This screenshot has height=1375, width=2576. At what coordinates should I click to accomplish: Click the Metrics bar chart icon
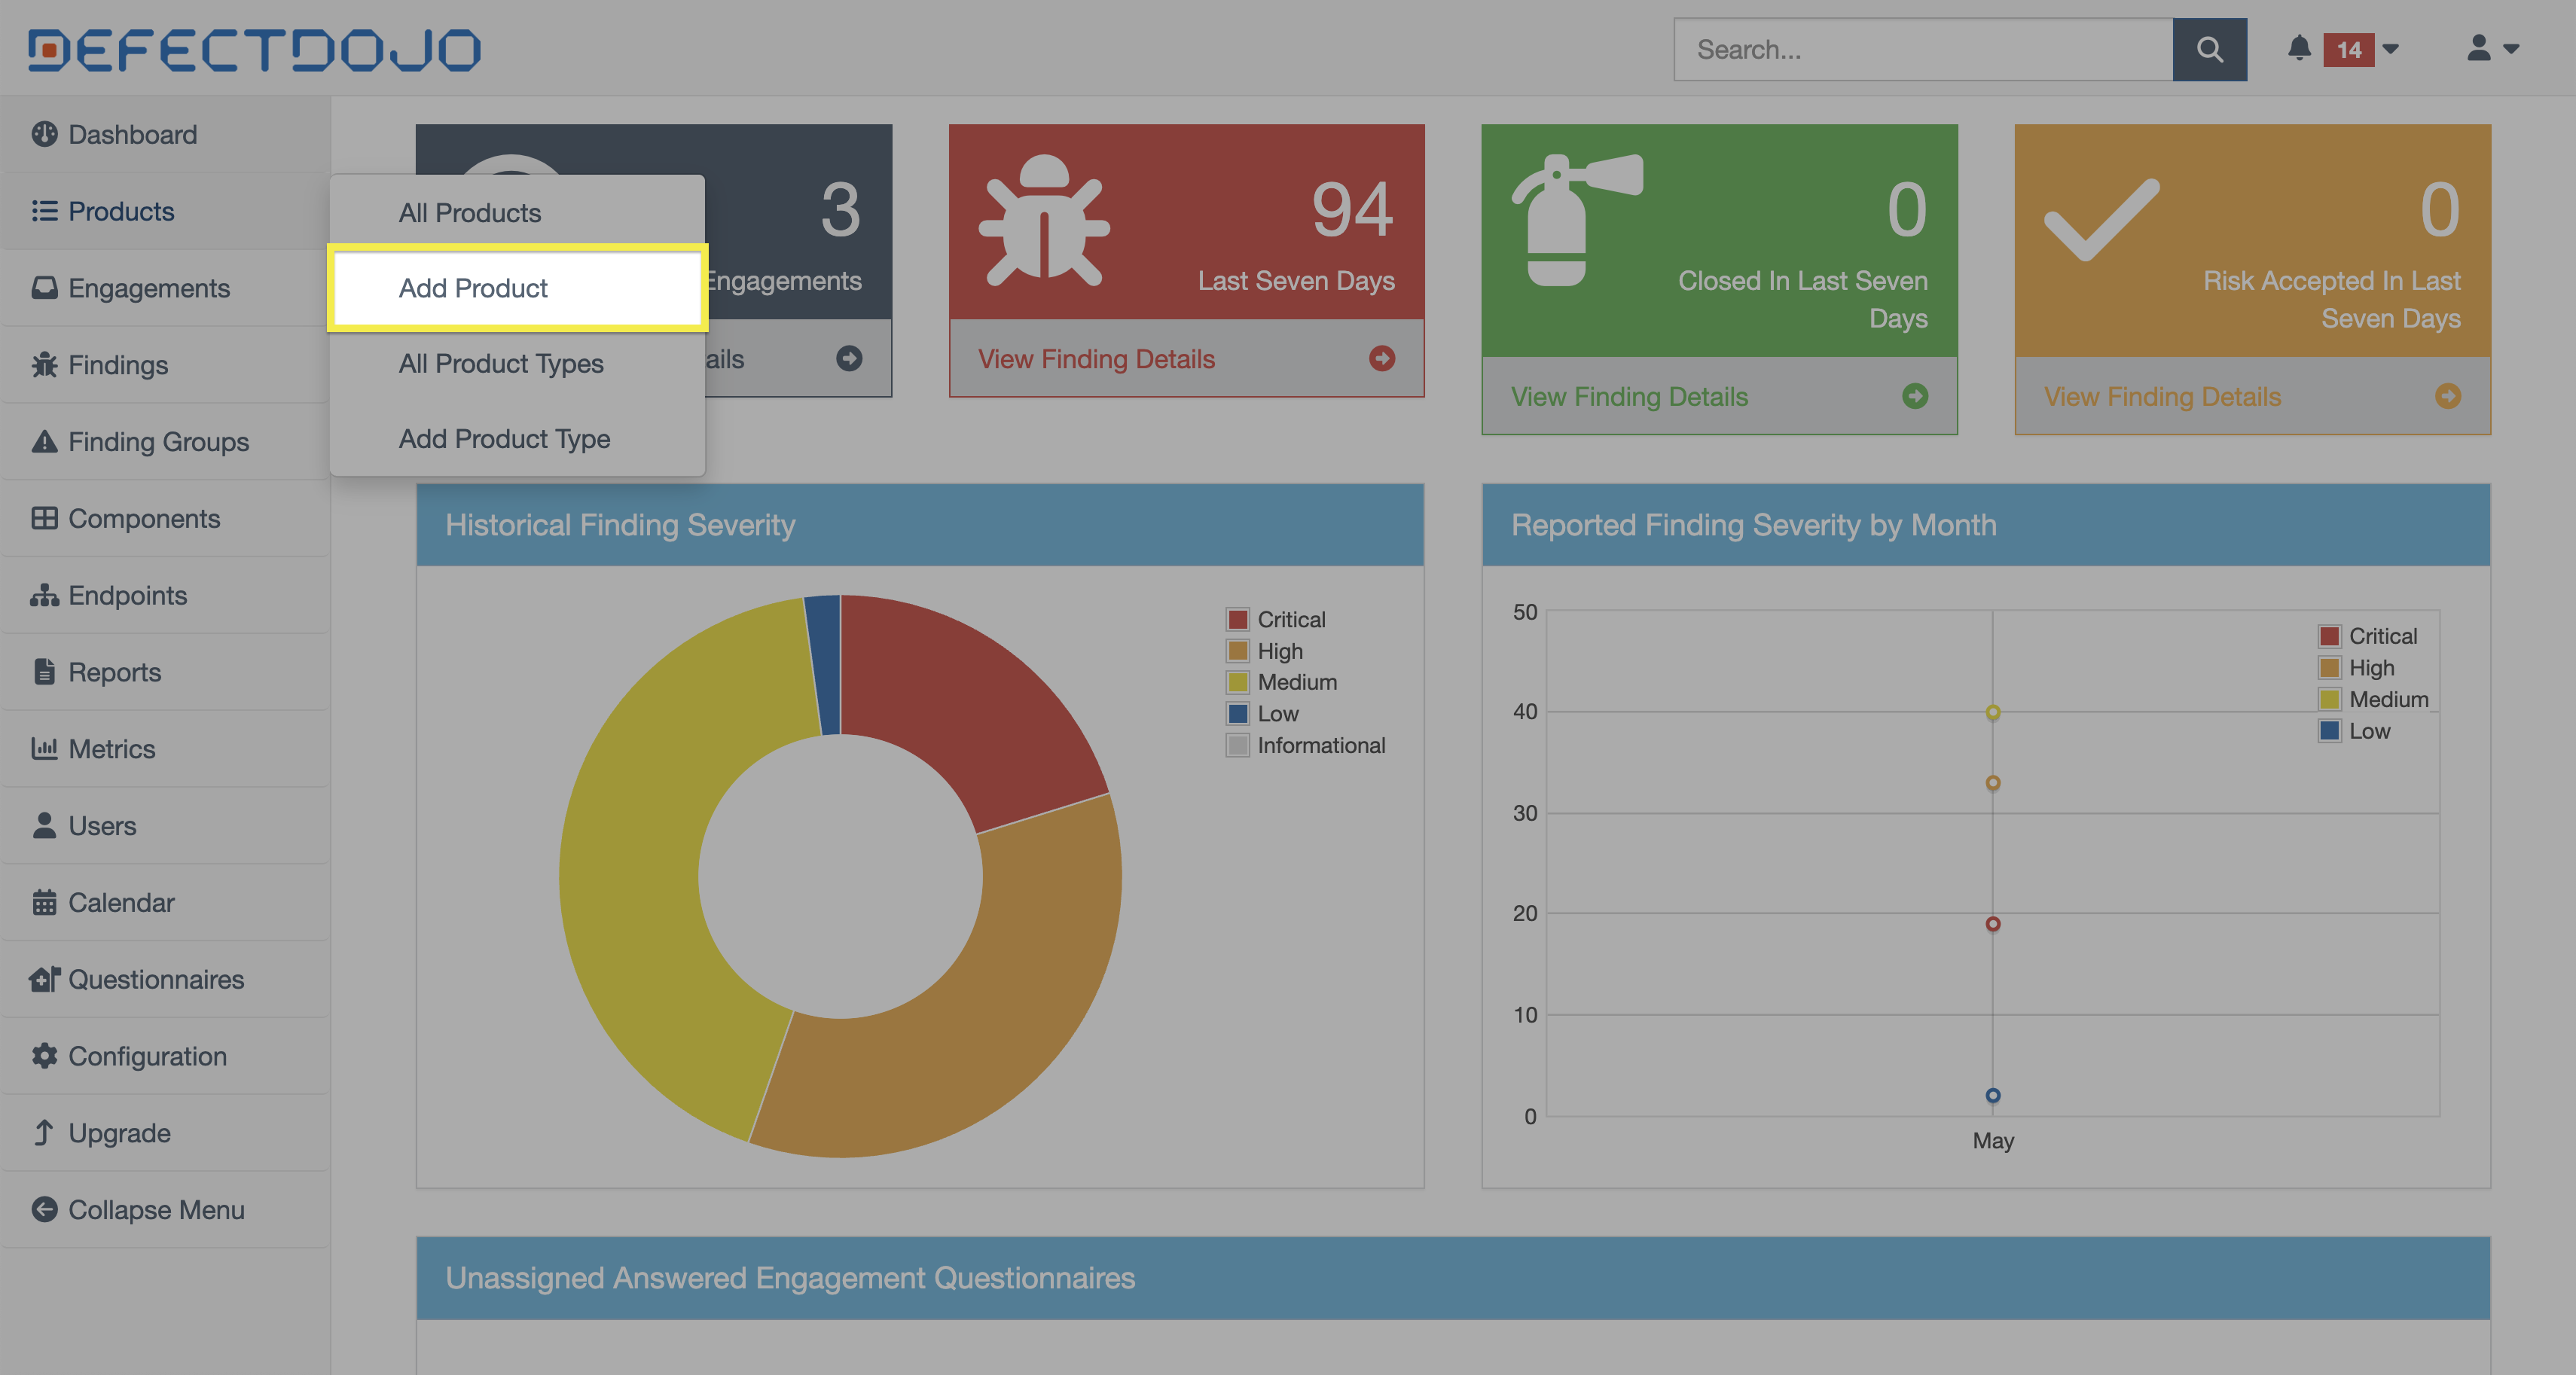(44, 748)
